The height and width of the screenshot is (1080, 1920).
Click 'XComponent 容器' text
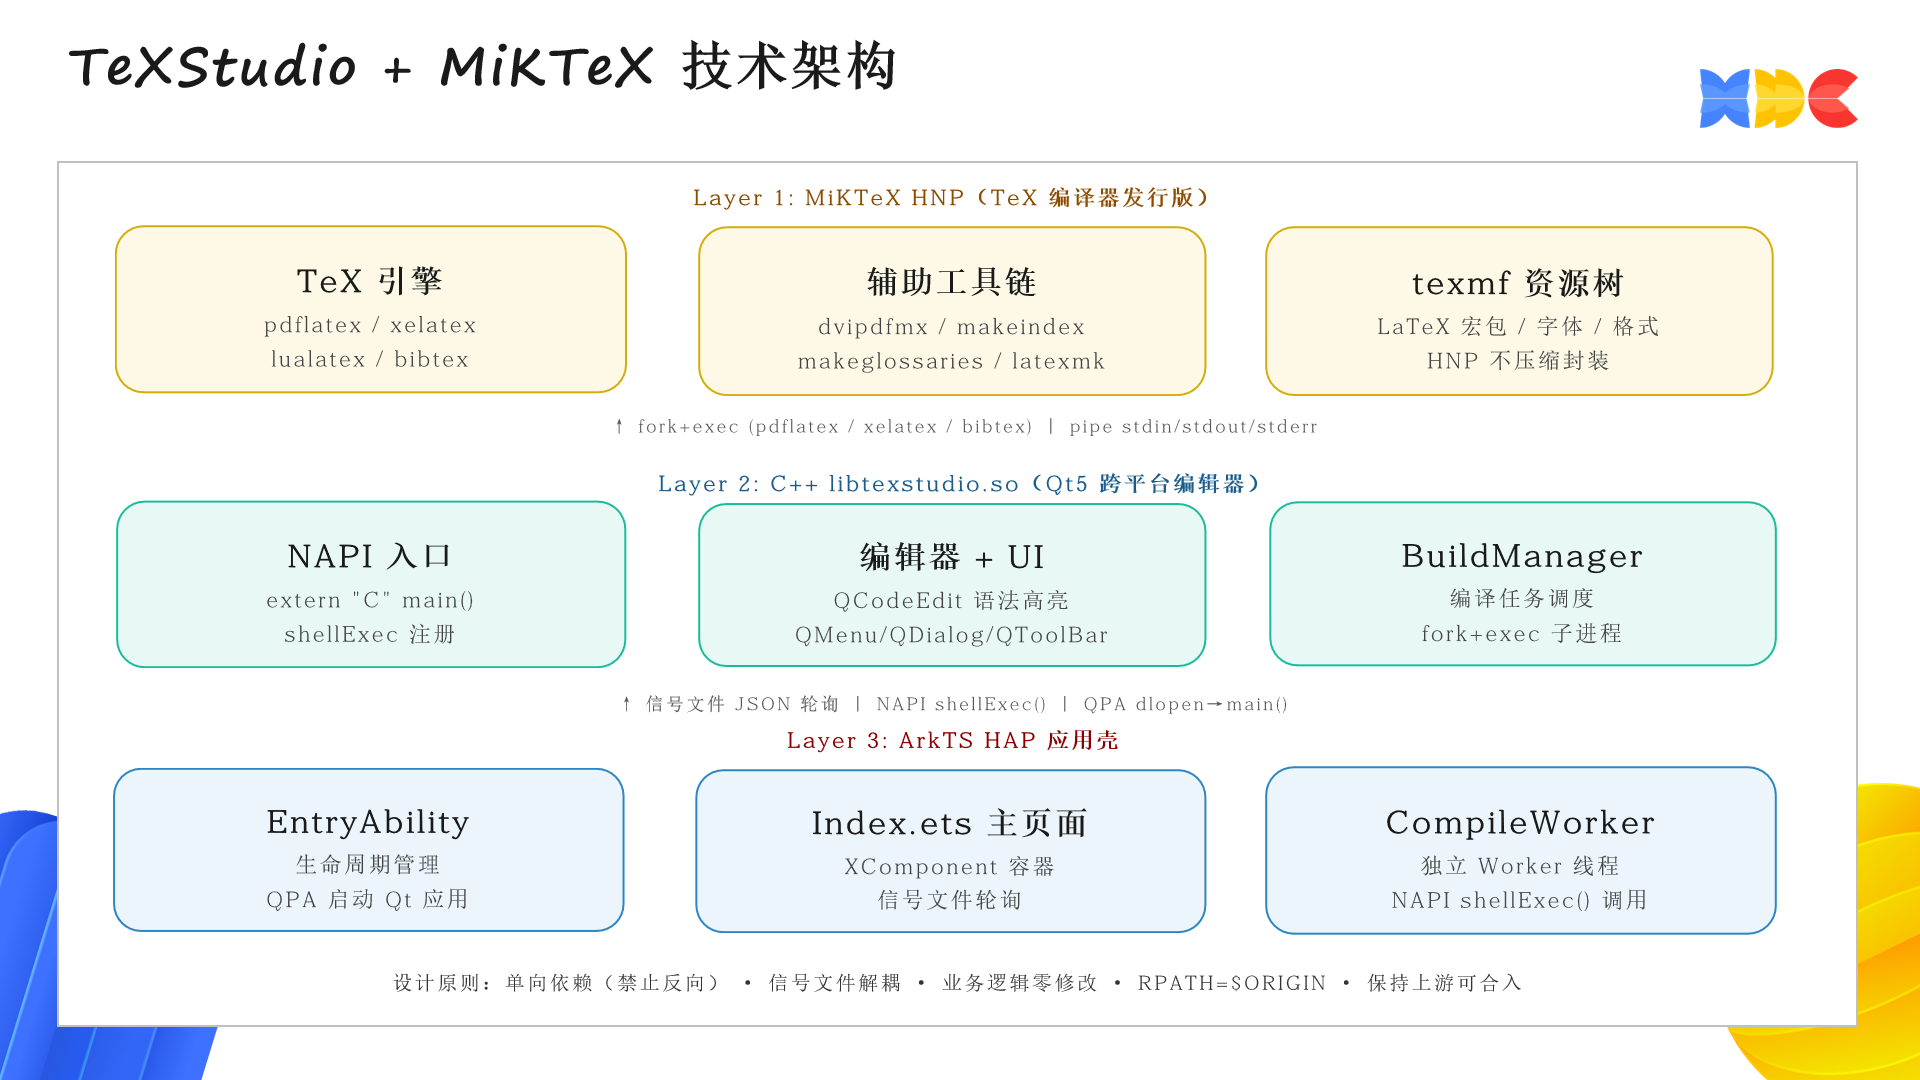pos(950,866)
